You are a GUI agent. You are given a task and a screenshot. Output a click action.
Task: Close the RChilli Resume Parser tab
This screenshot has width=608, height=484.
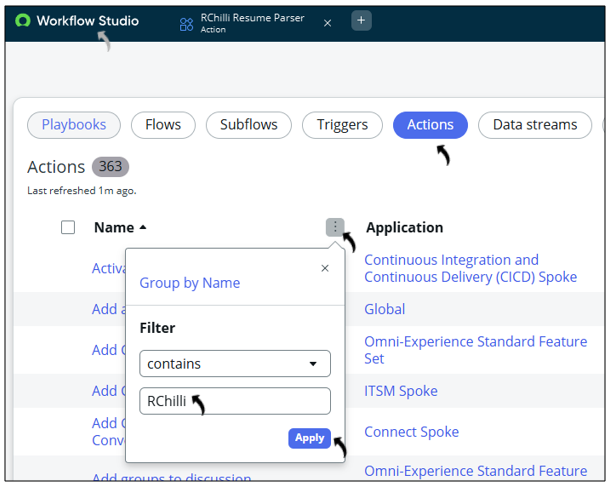pos(327,23)
